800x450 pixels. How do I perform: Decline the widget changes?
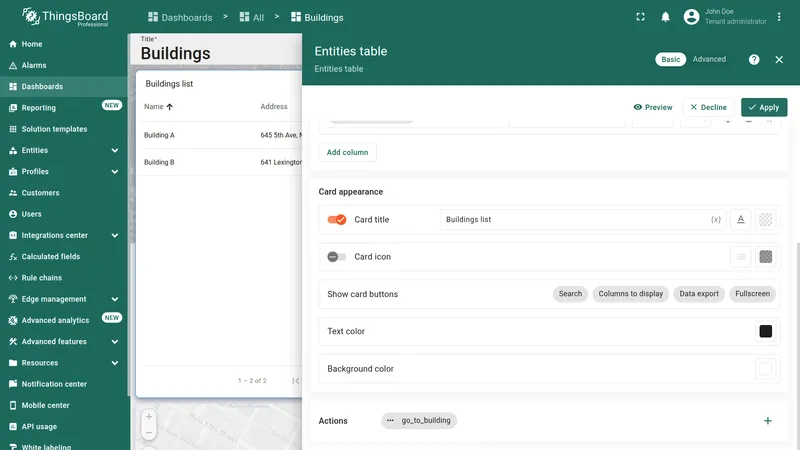tap(709, 107)
